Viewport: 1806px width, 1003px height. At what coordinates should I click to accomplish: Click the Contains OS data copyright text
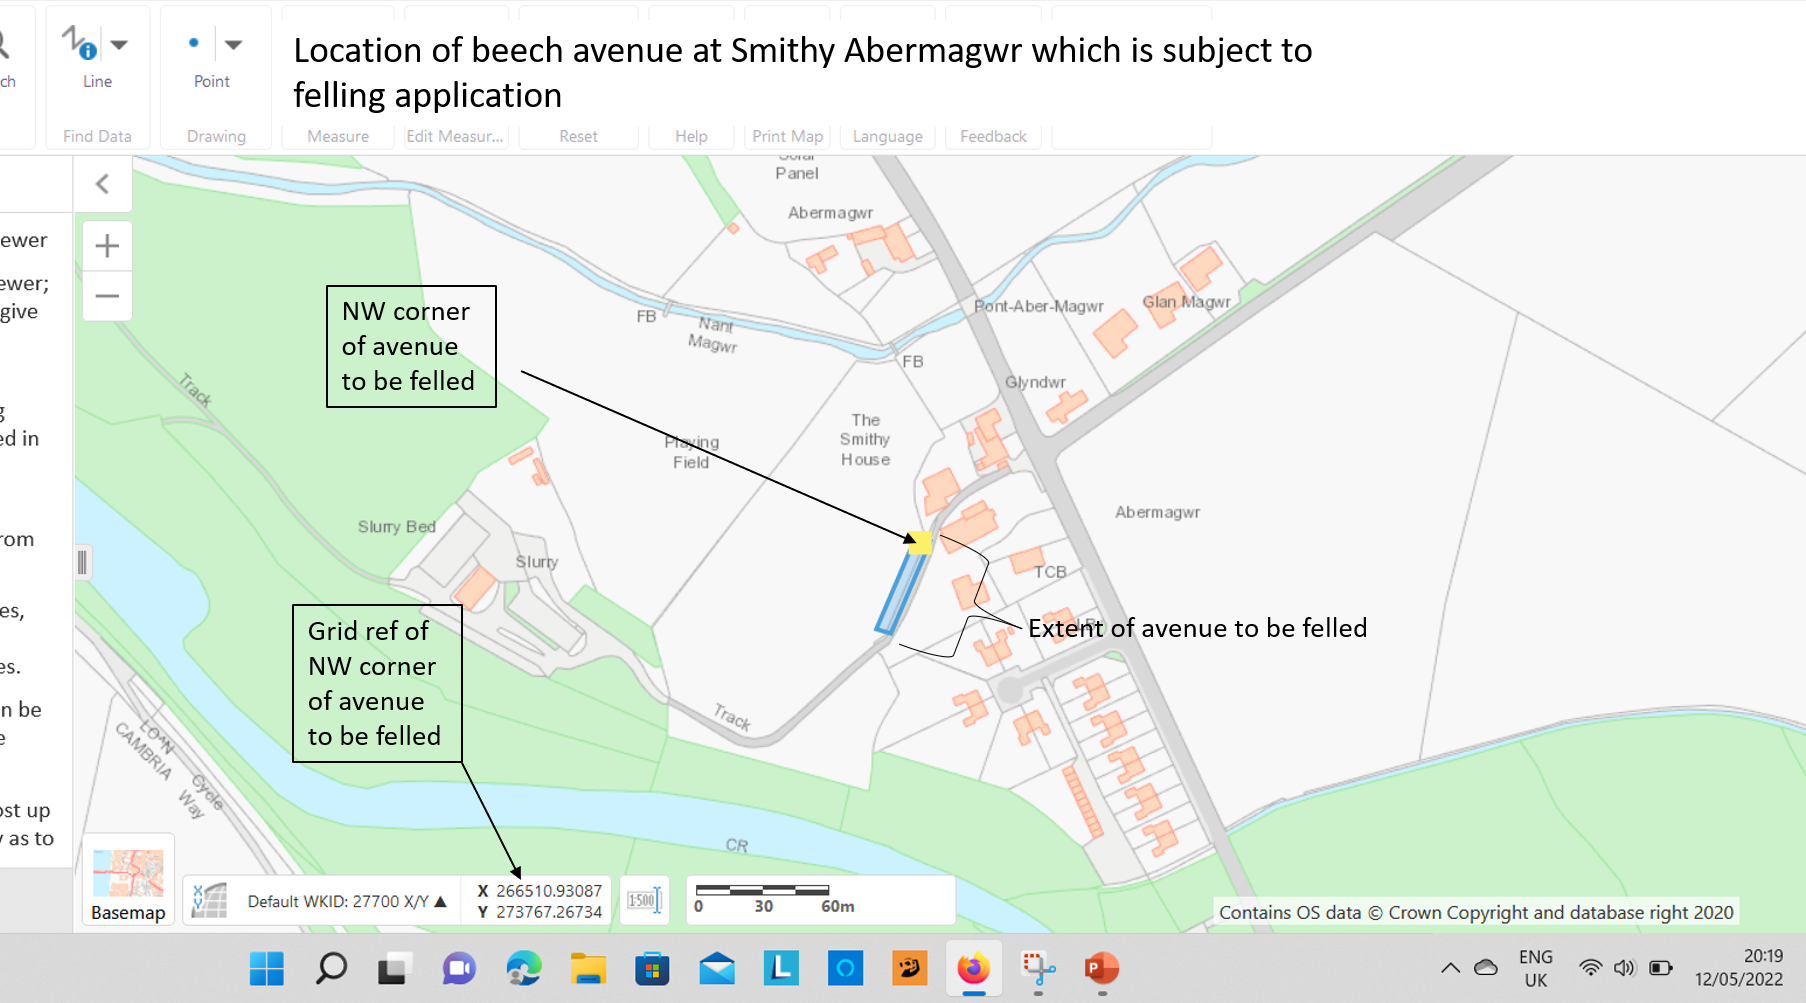pyautogui.click(x=1476, y=912)
